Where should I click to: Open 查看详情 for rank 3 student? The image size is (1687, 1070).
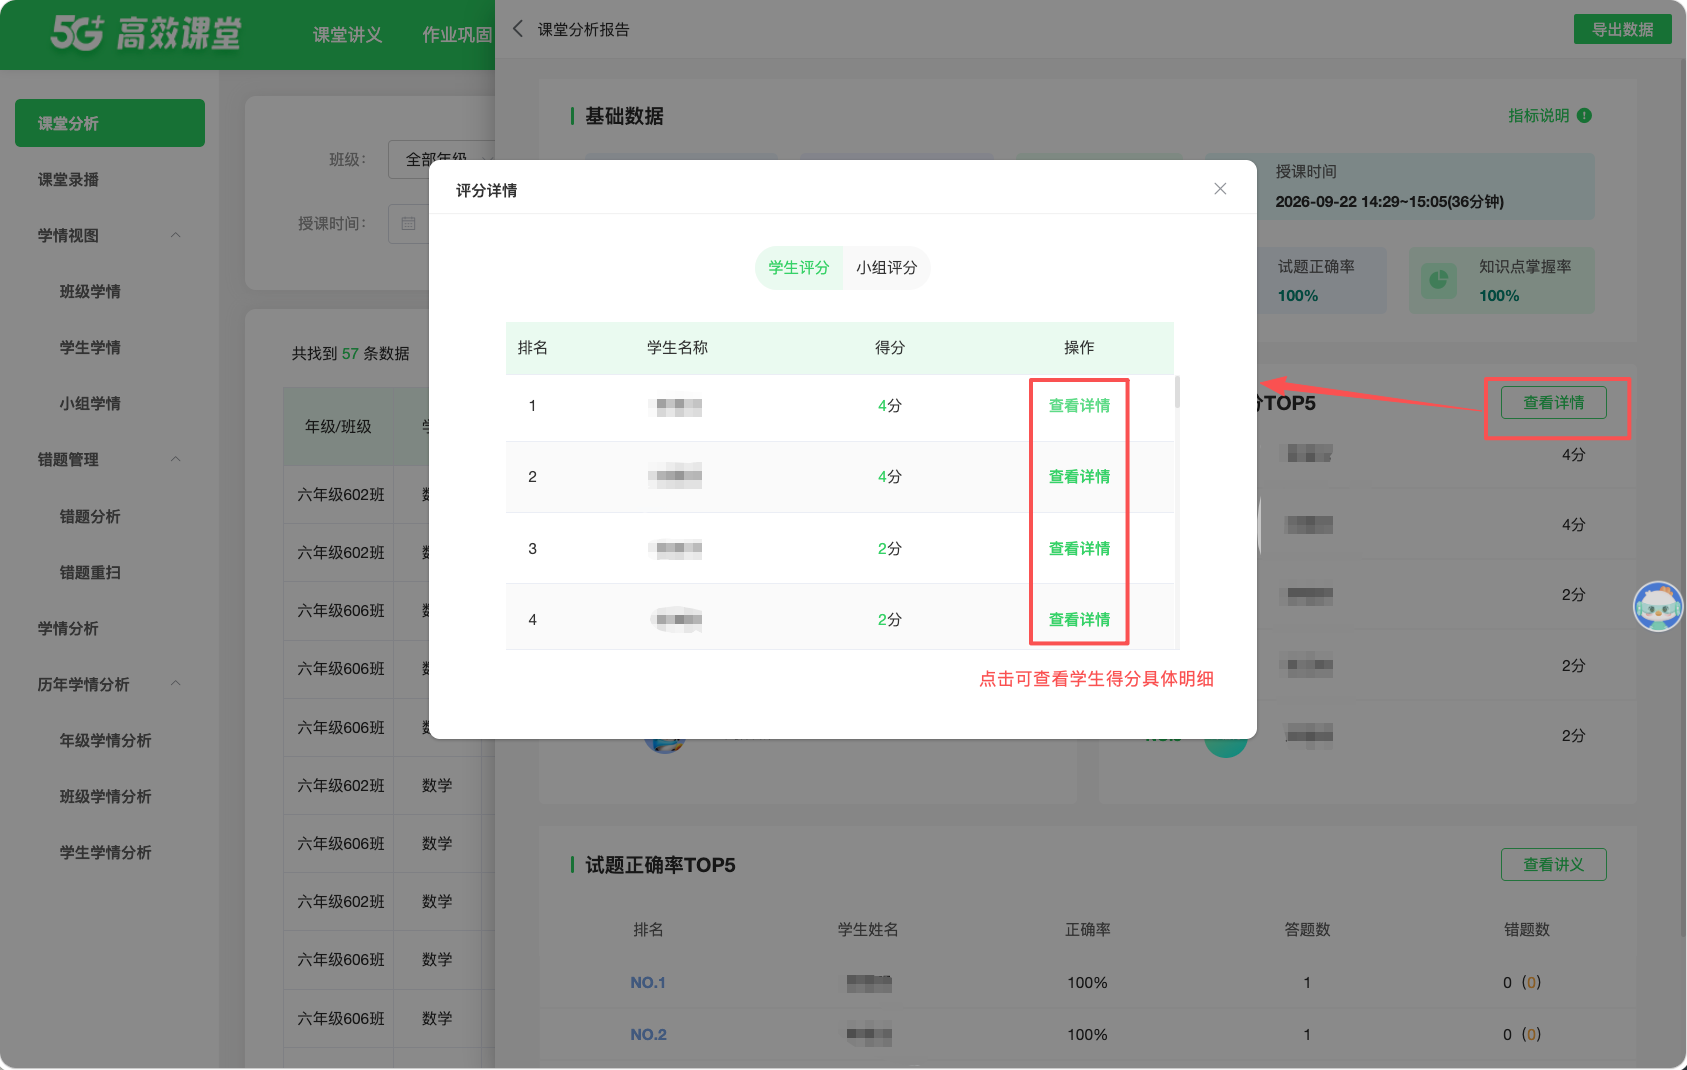(1079, 549)
